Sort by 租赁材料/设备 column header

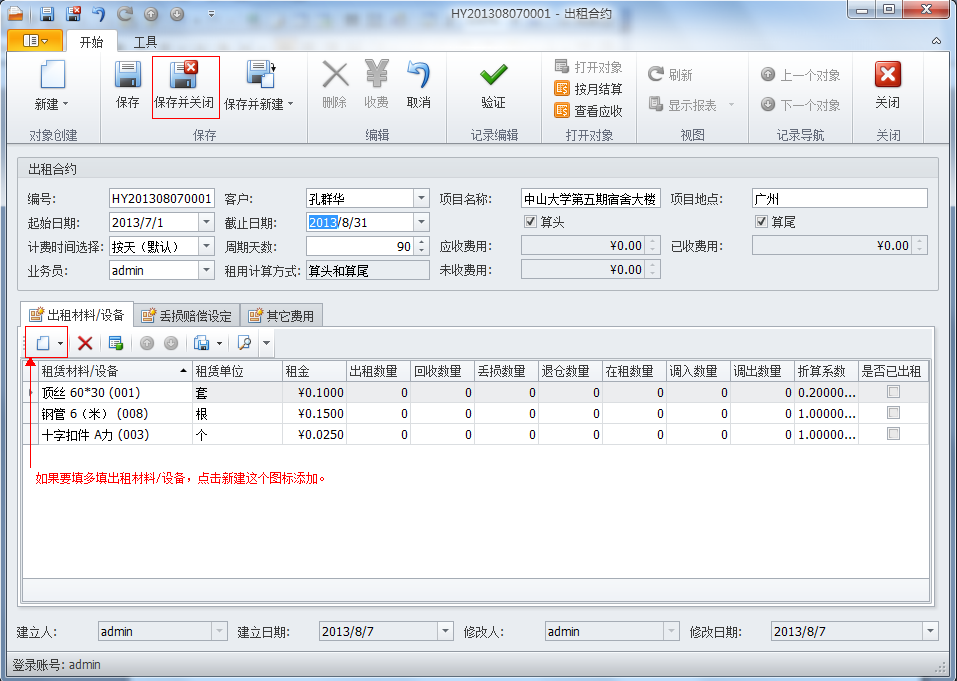(x=115, y=371)
